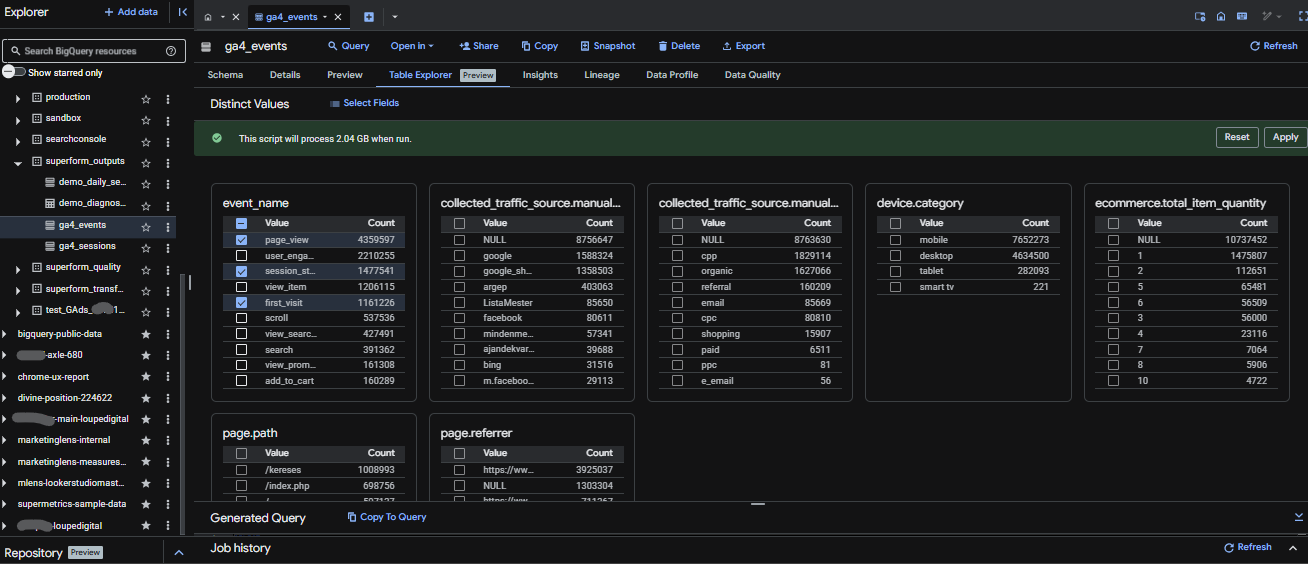Viewport: 1308px width, 564px height.
Task: Check the user_engagement event value
Action: 241,256
